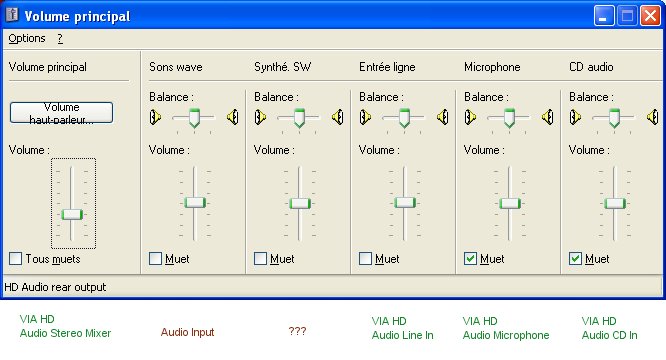666x360 pixels.
Task: Click the Microphone volume slider thumb
Action: click(x=509, y=203)
